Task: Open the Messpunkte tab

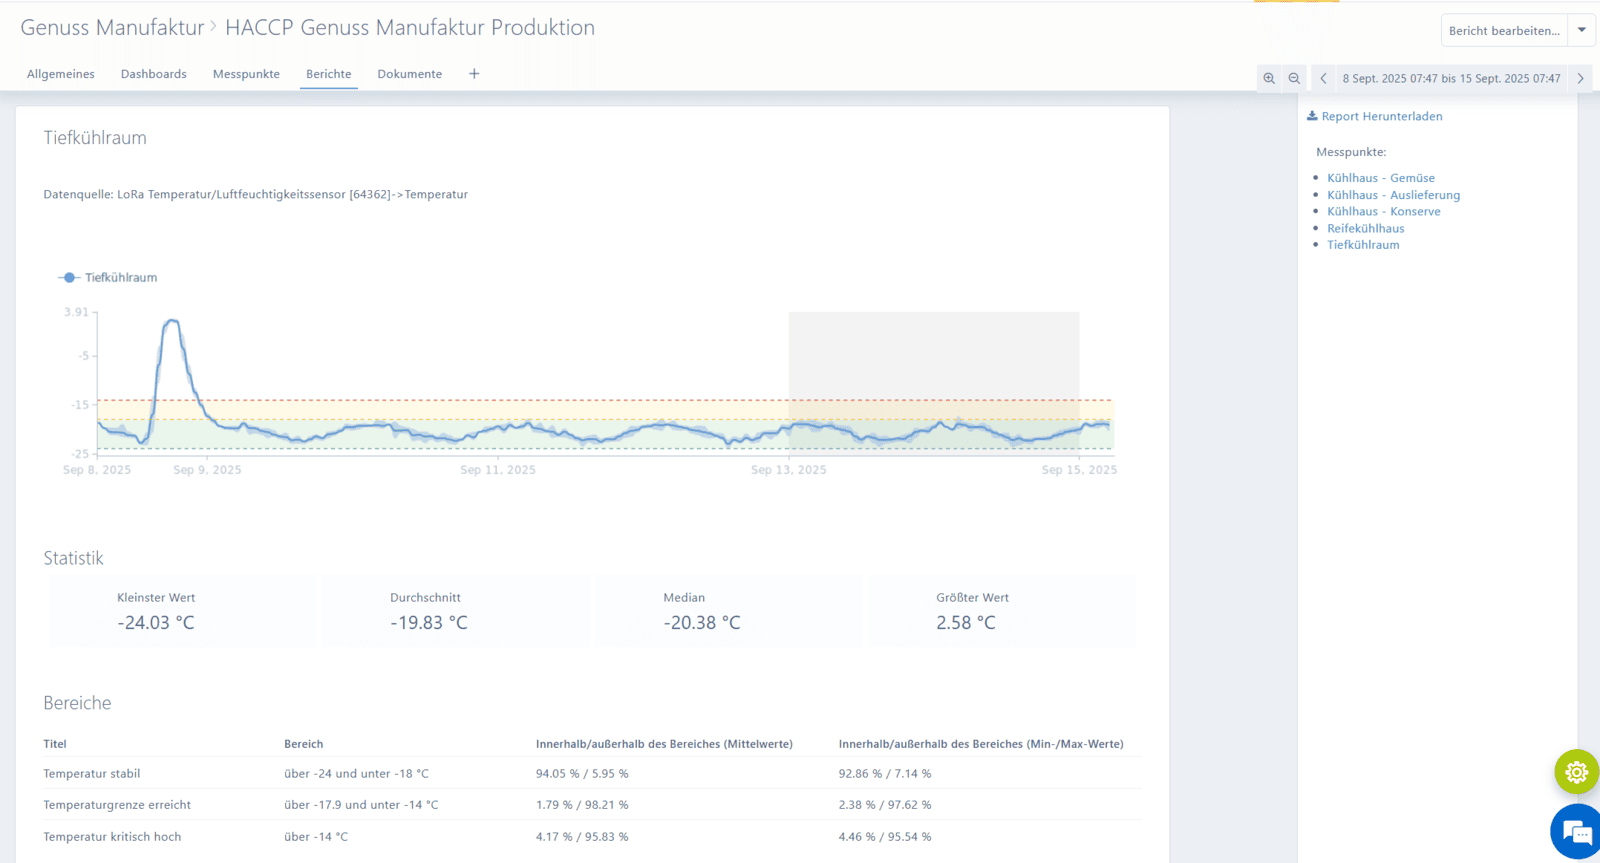Action: click(x=246, y=74)
